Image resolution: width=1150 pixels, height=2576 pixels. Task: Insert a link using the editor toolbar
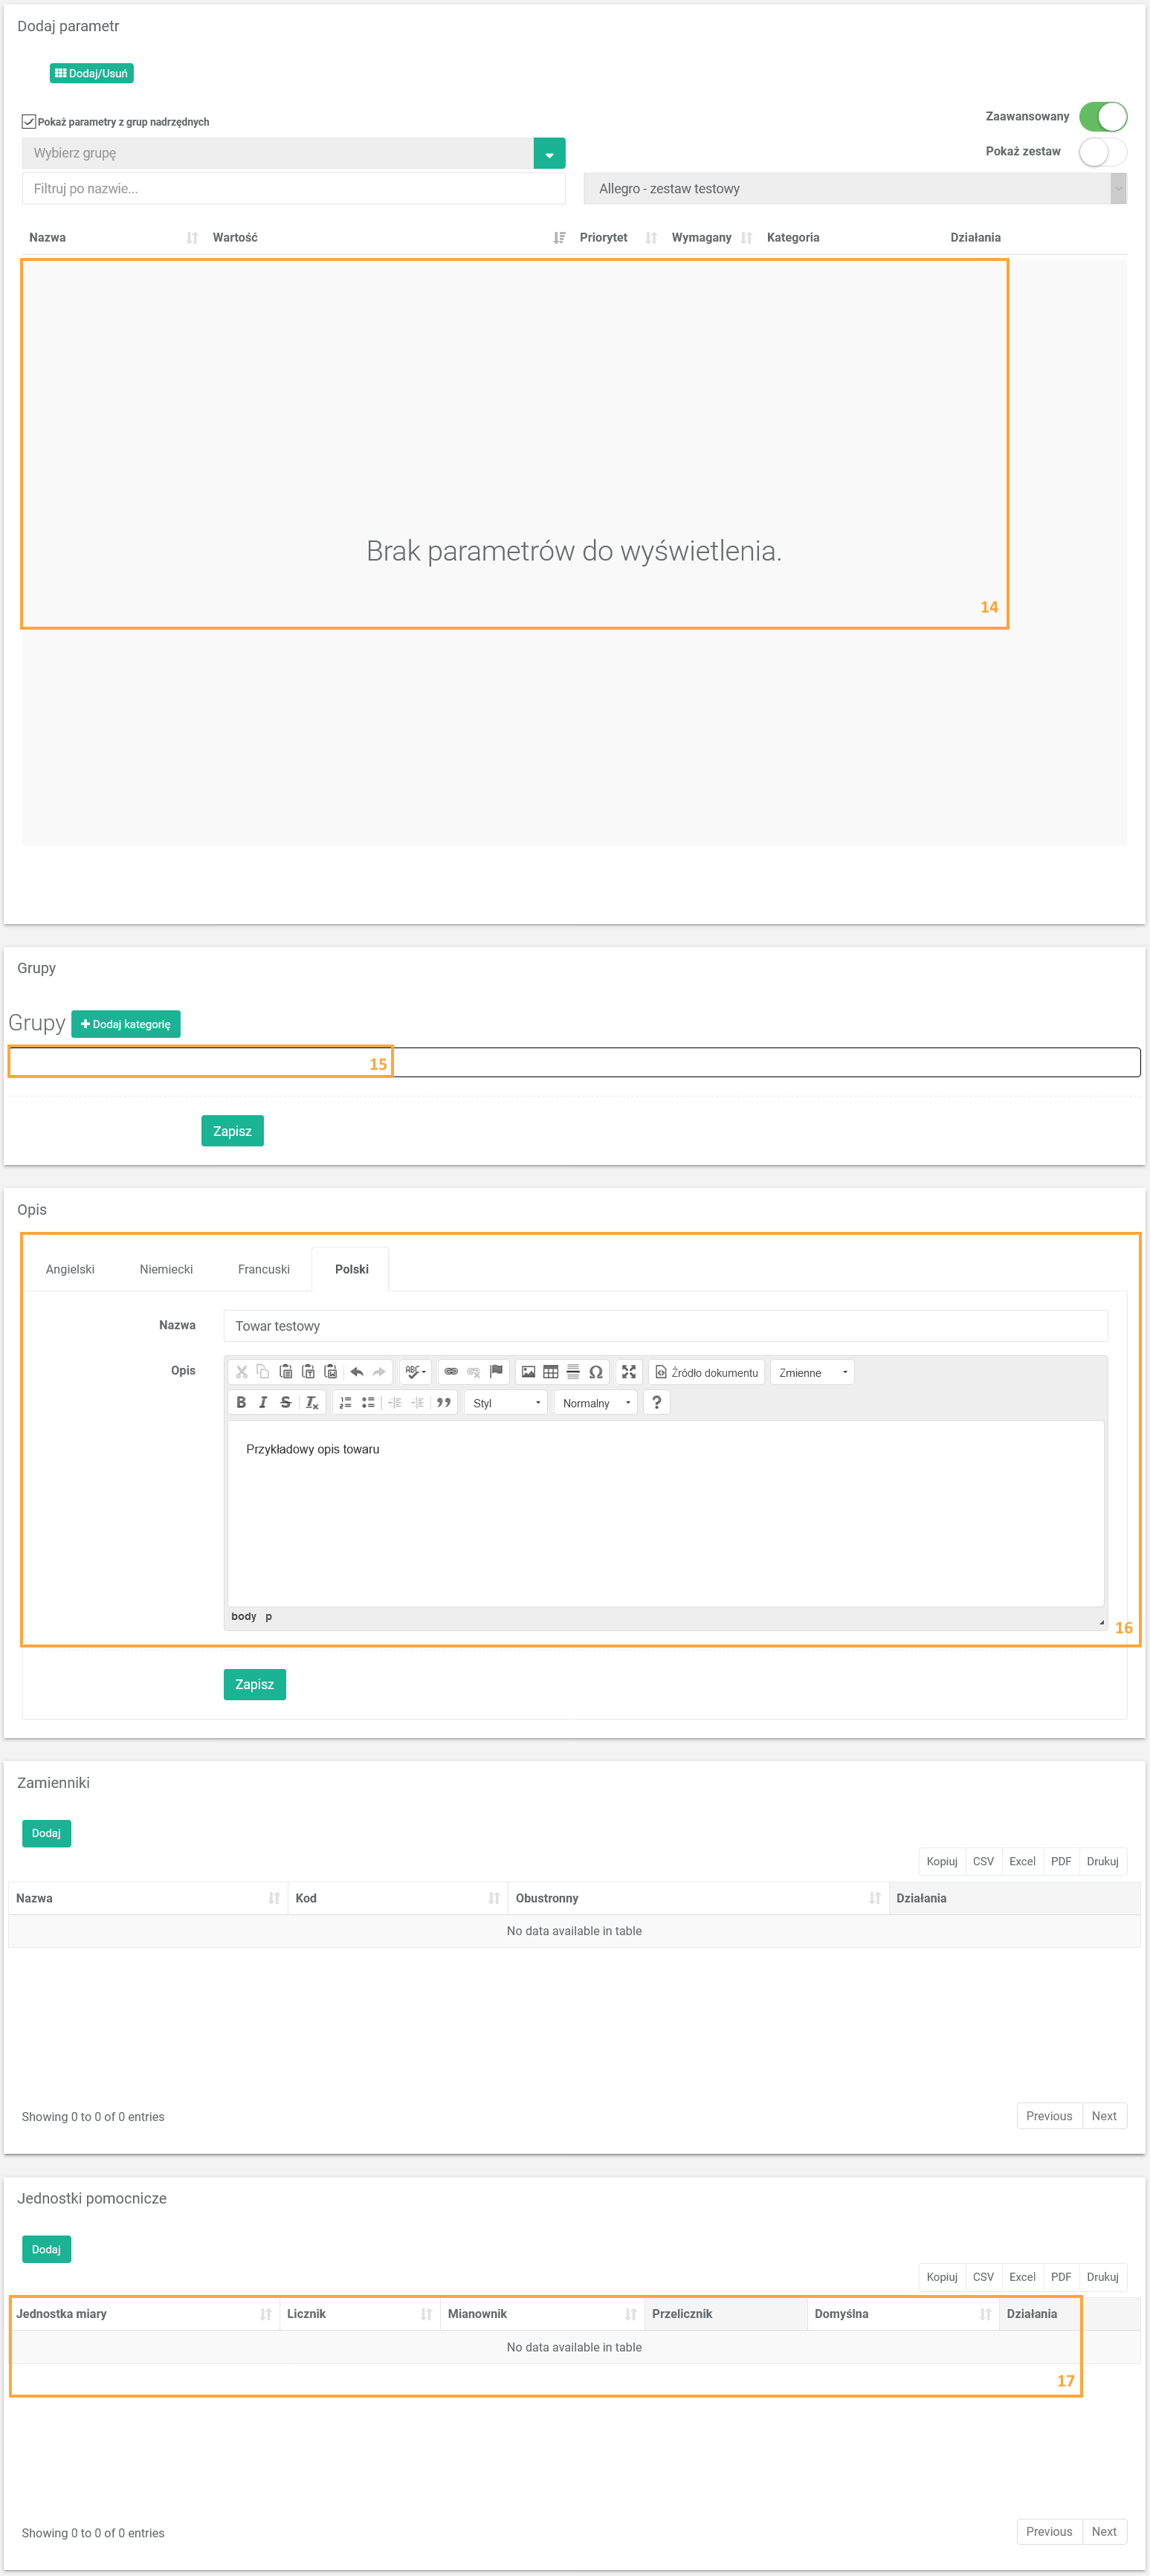point(451,1372)
